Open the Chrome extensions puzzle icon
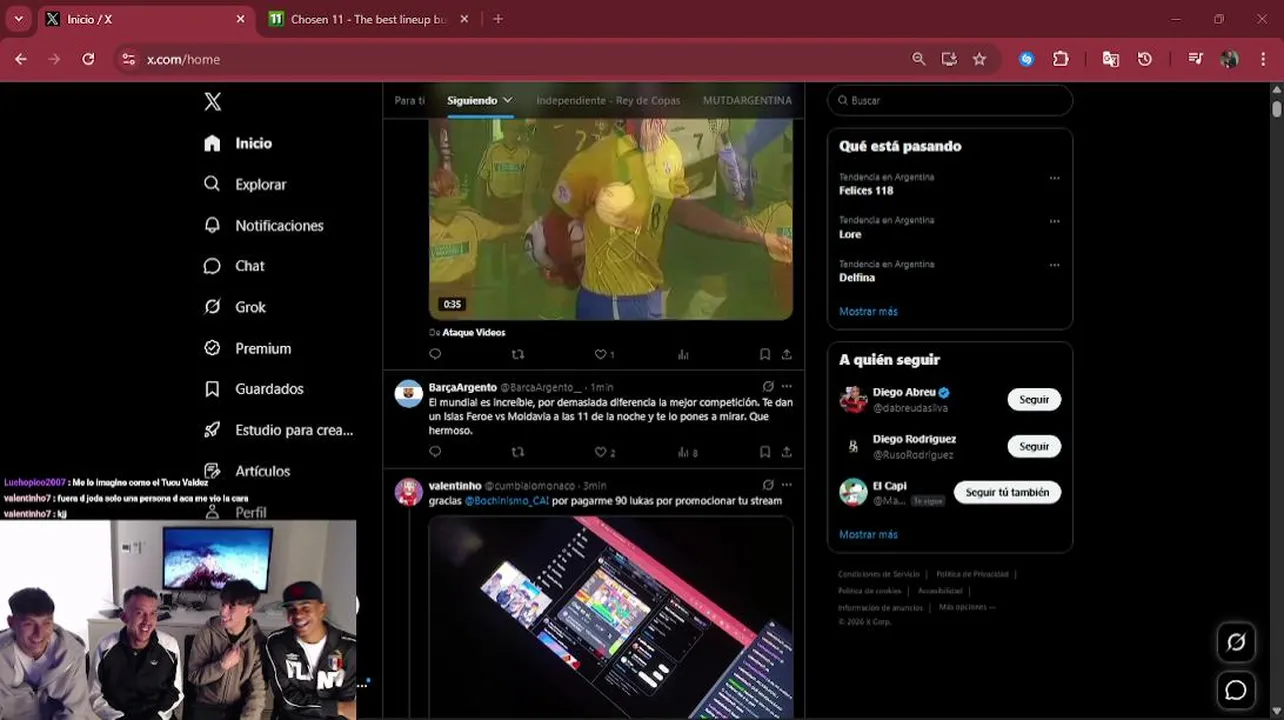 coord(1061,59)
